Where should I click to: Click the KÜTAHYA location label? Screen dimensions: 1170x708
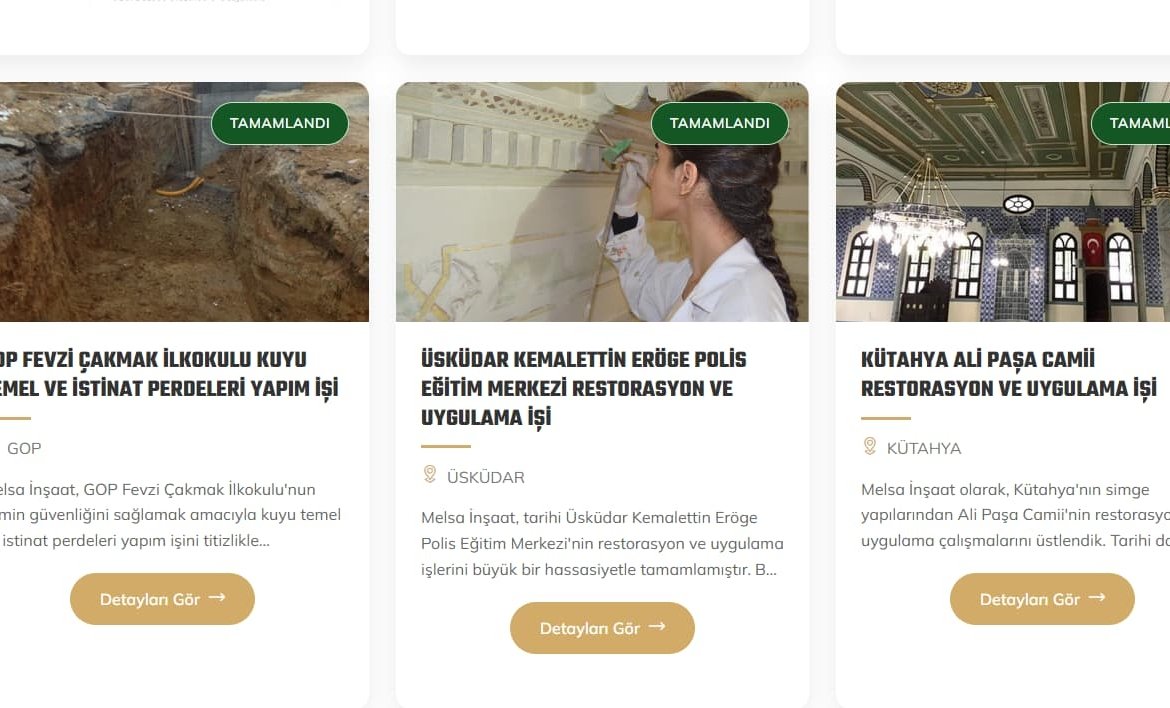924,448
